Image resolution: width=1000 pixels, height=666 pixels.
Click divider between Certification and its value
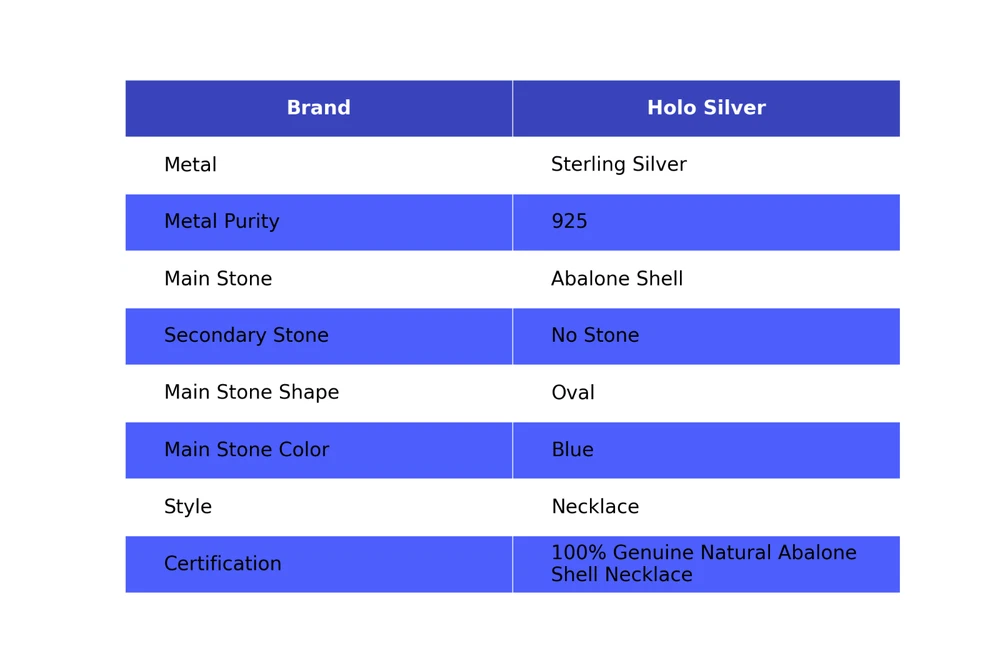(x=512, y=564)
